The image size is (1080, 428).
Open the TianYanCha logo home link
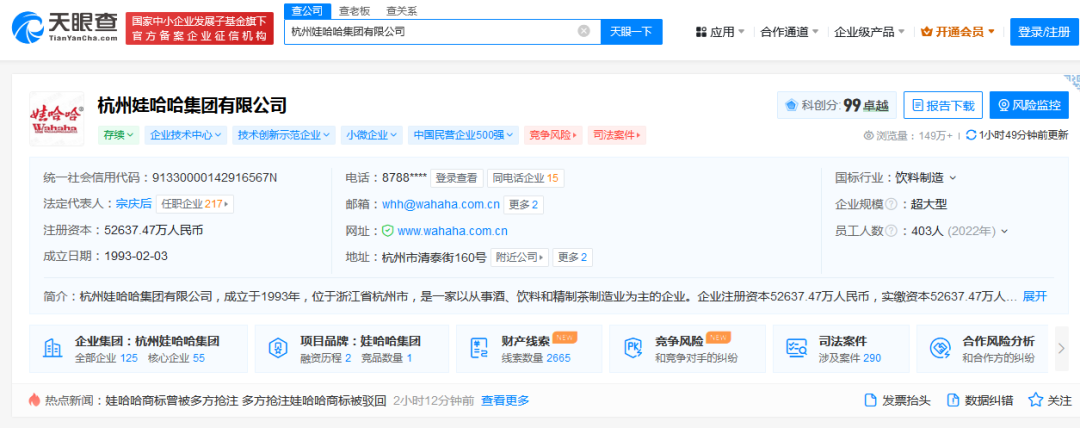click(x=65, y=29)
